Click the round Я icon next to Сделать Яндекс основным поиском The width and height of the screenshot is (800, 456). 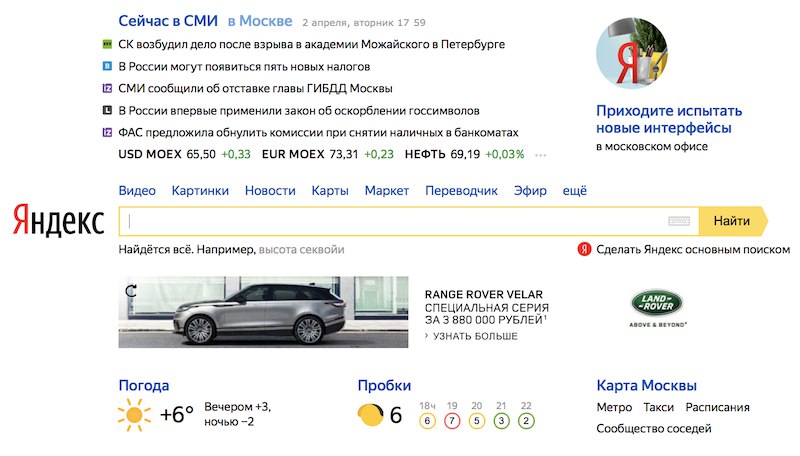coord(584,249)
